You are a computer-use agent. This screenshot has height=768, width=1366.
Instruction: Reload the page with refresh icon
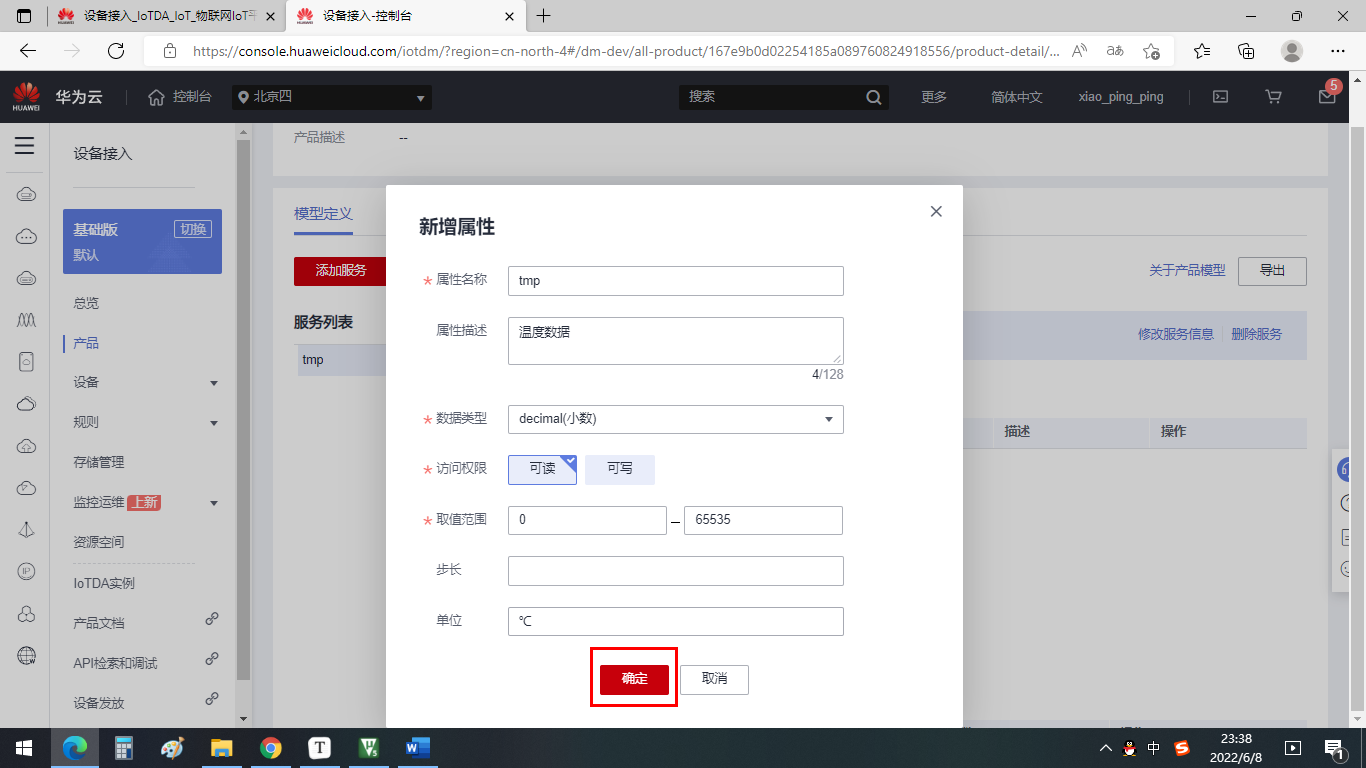coord(116,50)
